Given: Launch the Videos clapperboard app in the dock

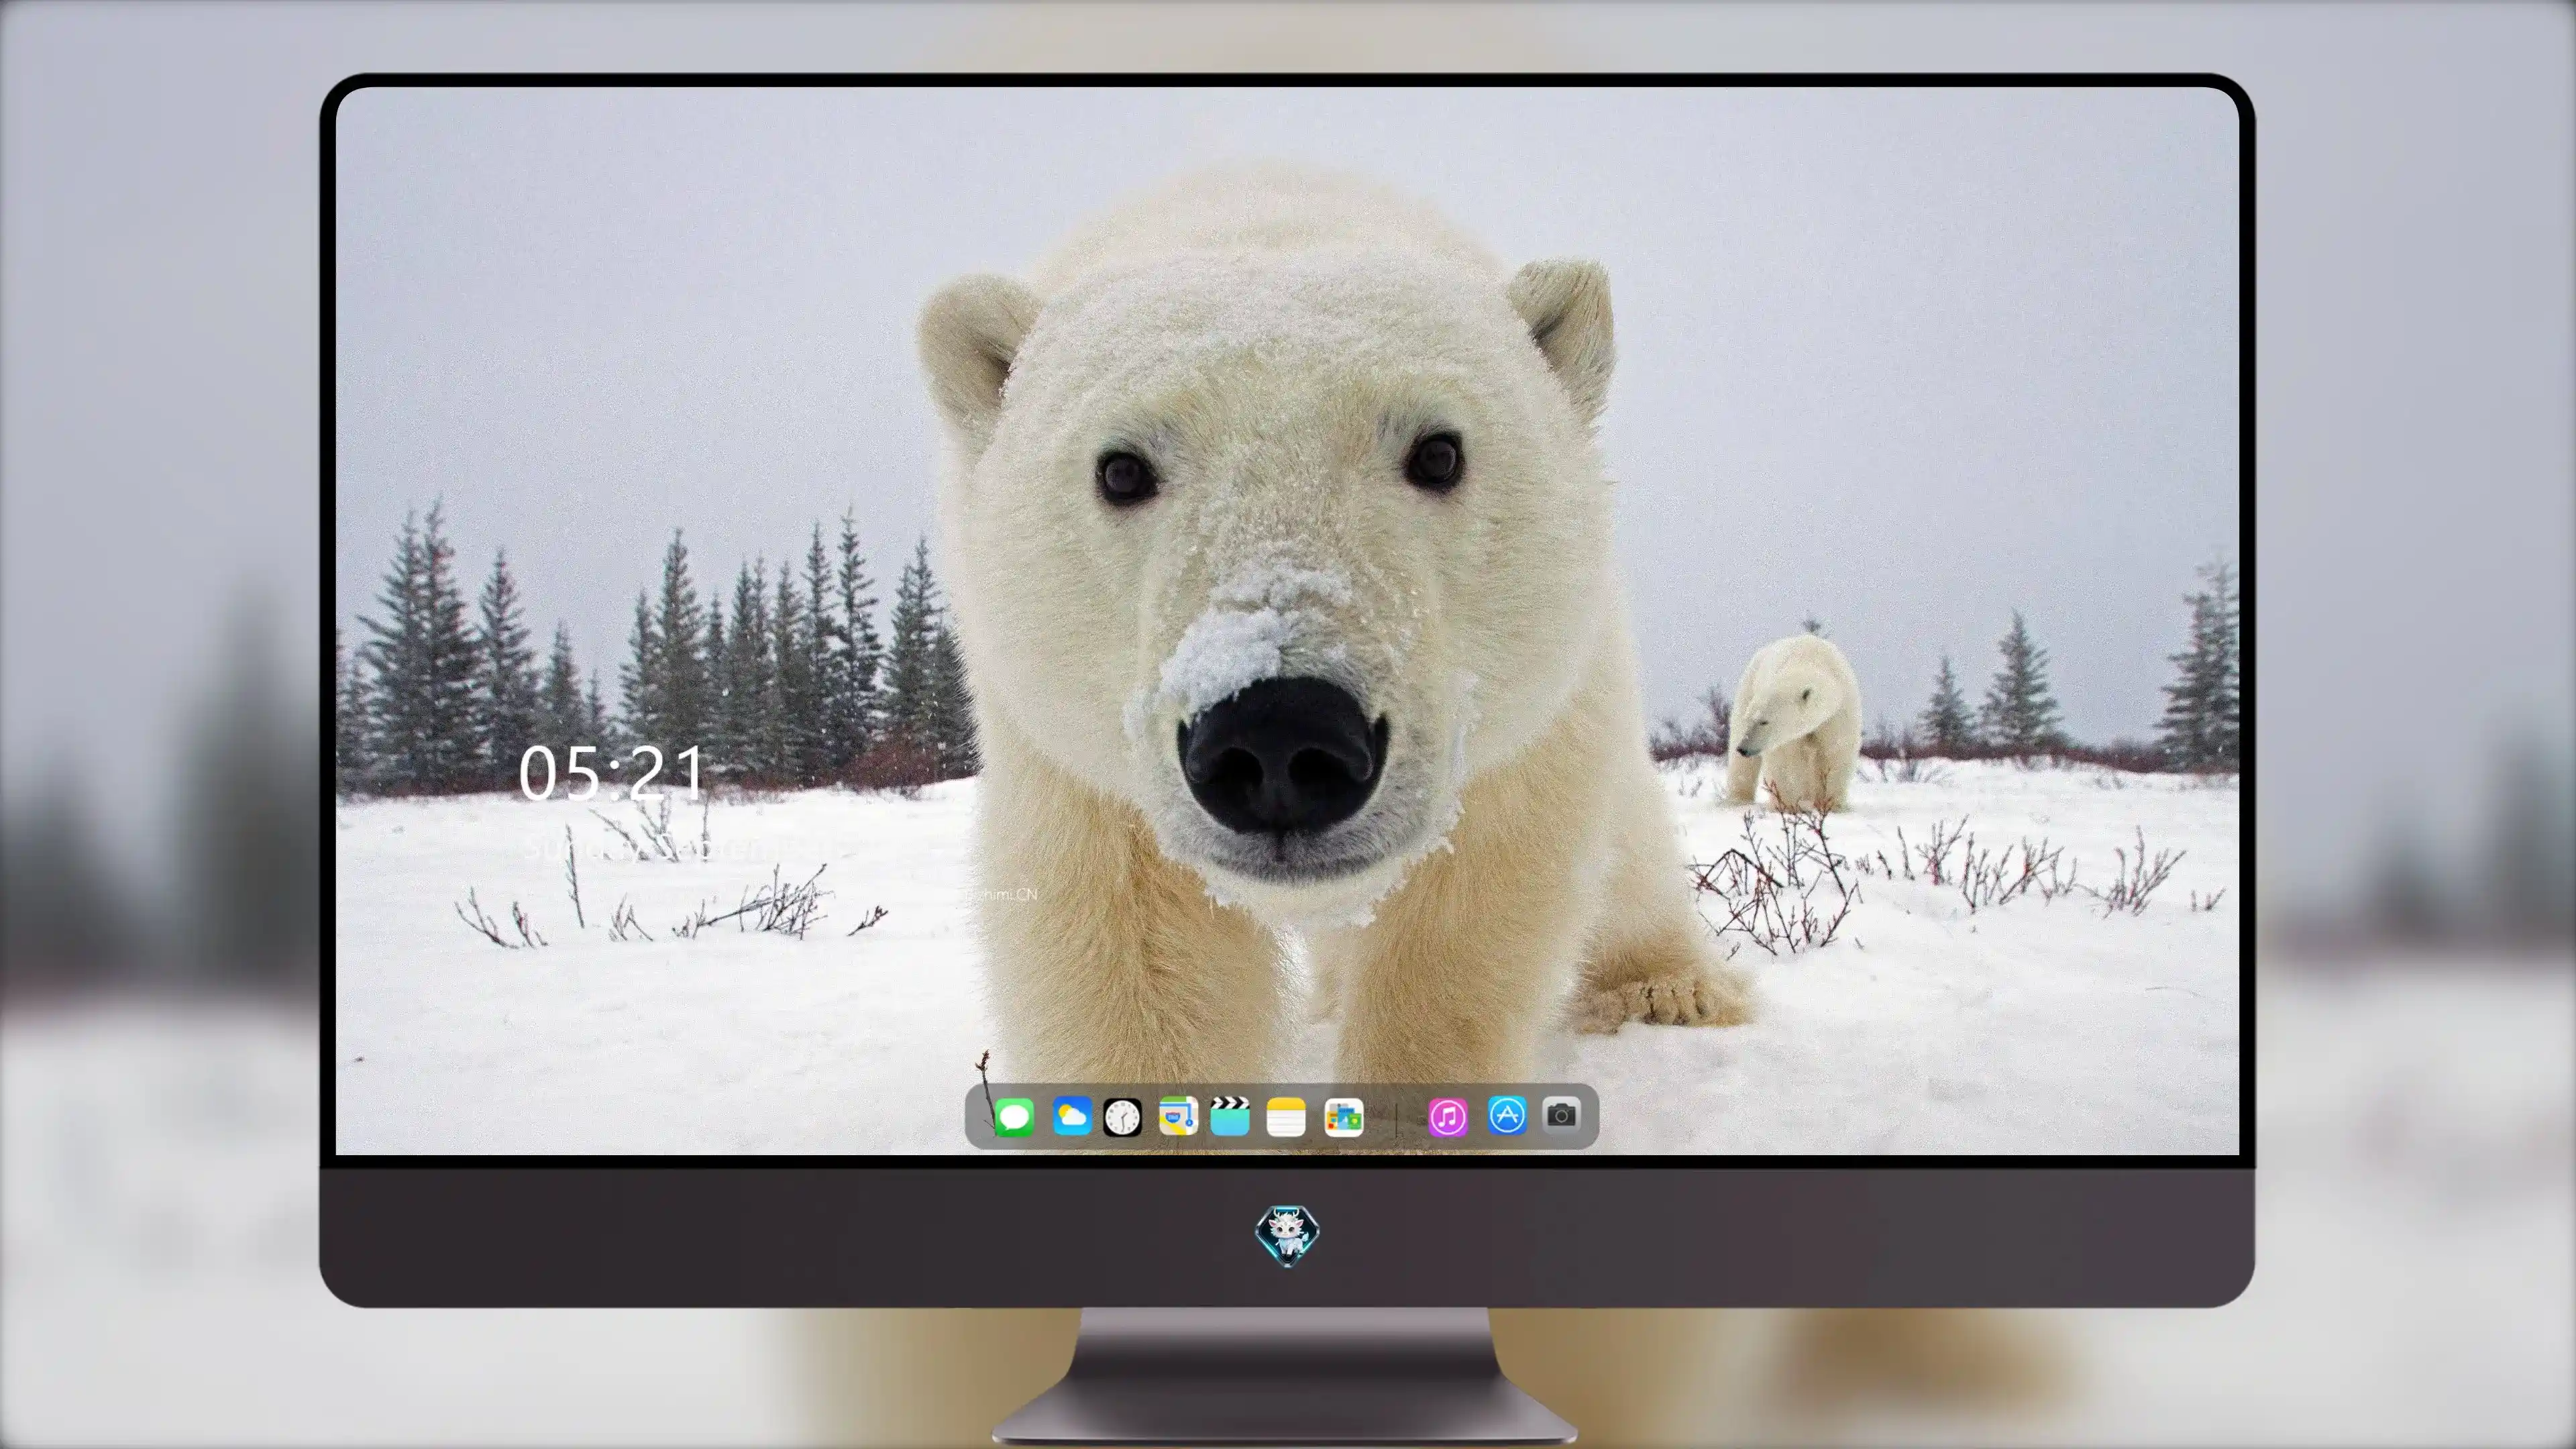Looking at the screenshot, I should (x=1230, y=1116).
